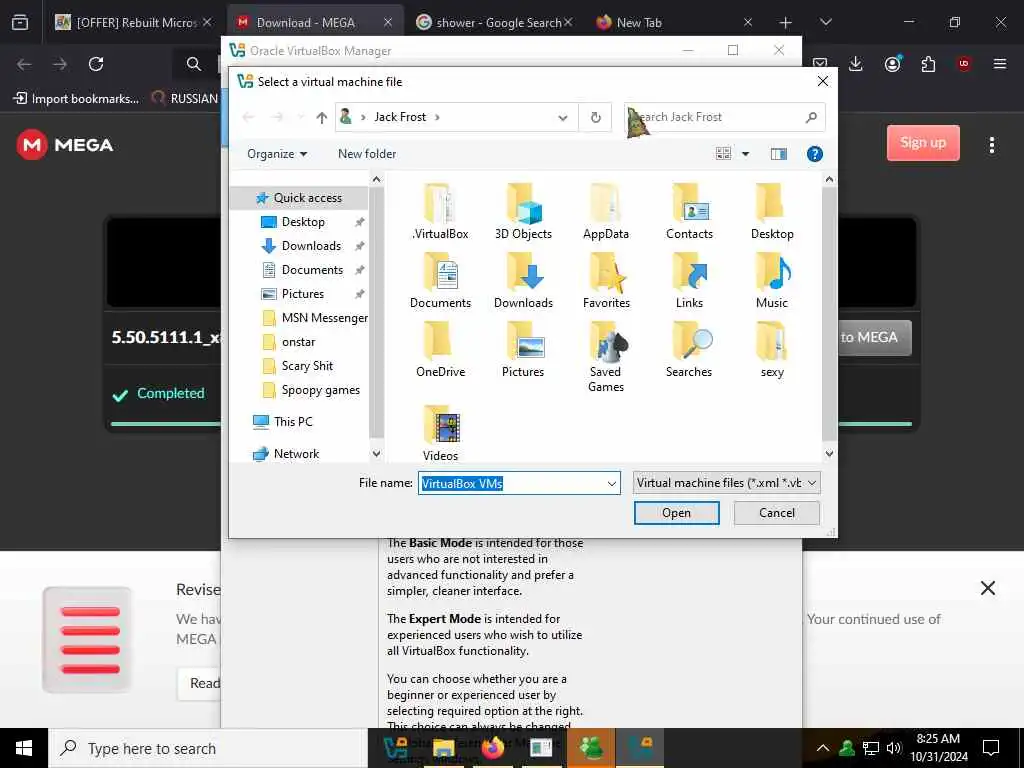Switch to the shower - Google Search tab
The height and width of the screenshot is (768, 1024).
[x=494, y=22]
